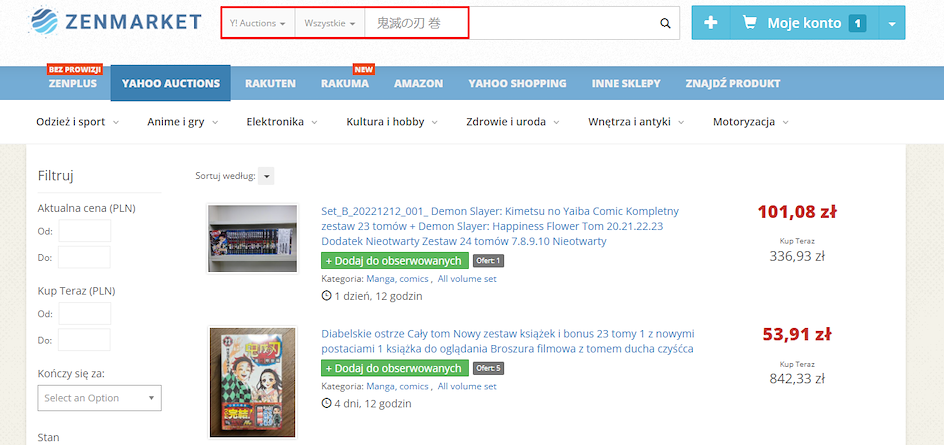The height and width of the screenshot is (445, 944).
Task: Expand the Motoryzacja category menu
Action: coord(751,122)
